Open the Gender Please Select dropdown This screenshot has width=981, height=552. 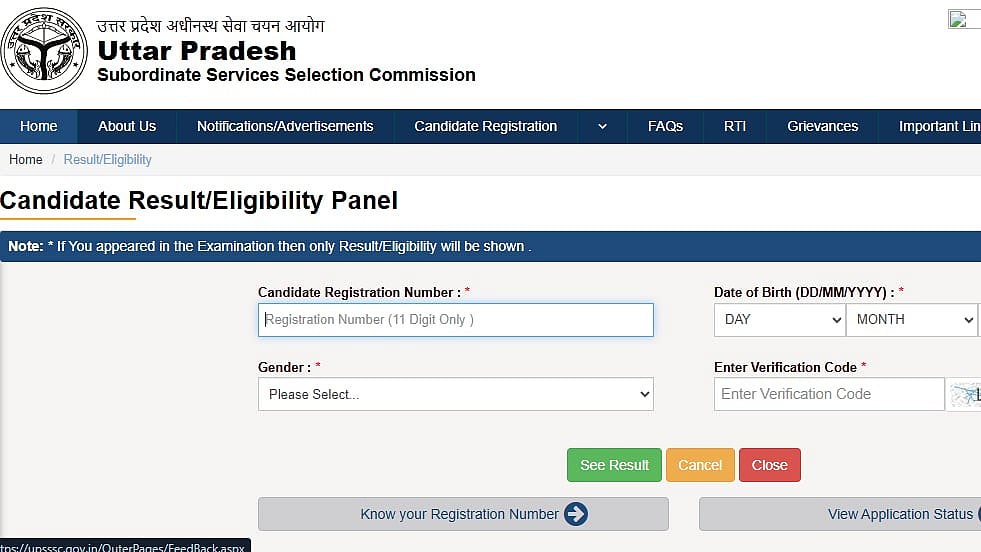pyautogui.click(x=455, y=394)
